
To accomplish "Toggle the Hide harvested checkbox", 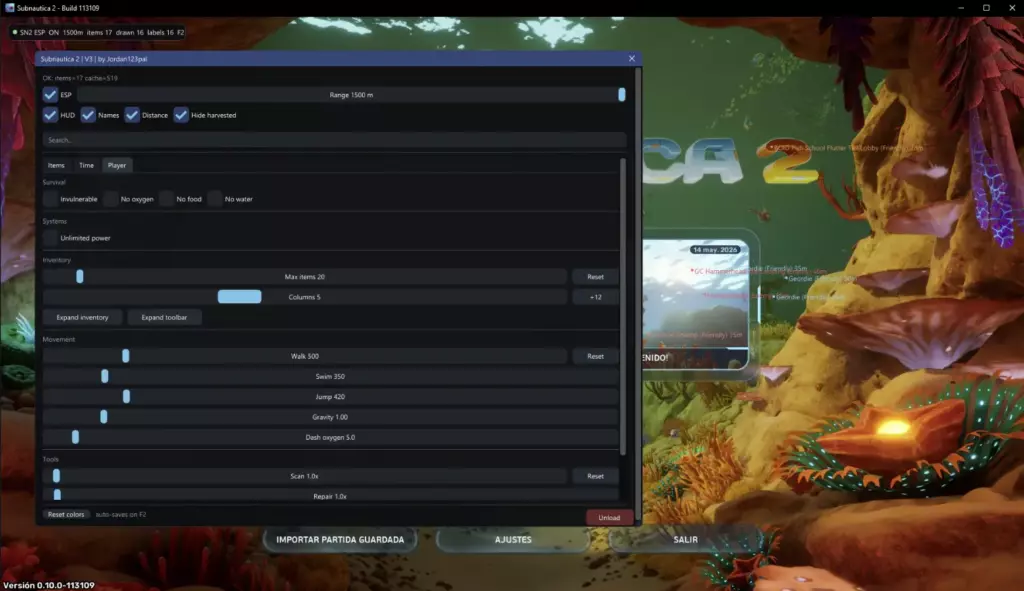I will pyautogui.click(x=181, y=115).
